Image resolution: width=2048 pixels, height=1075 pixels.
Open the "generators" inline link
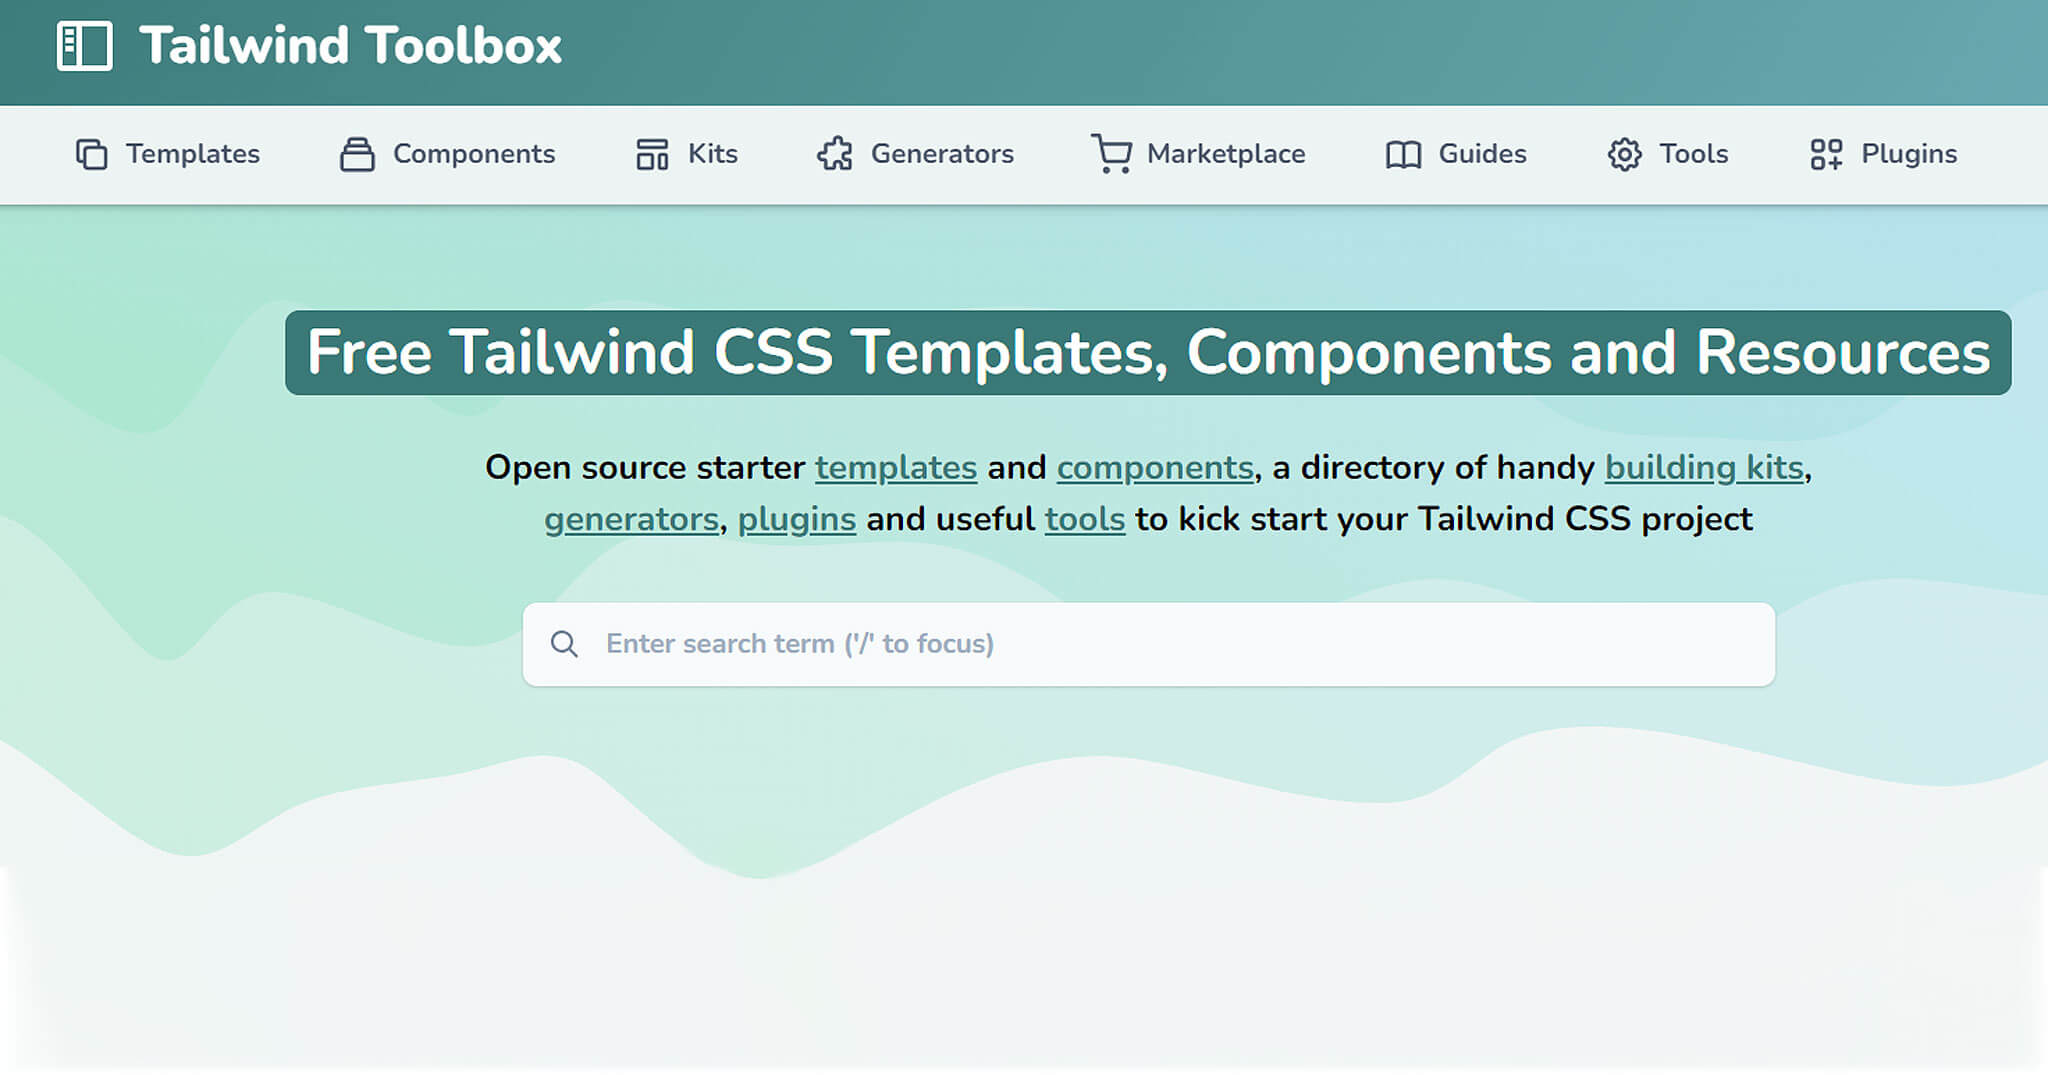632,520
